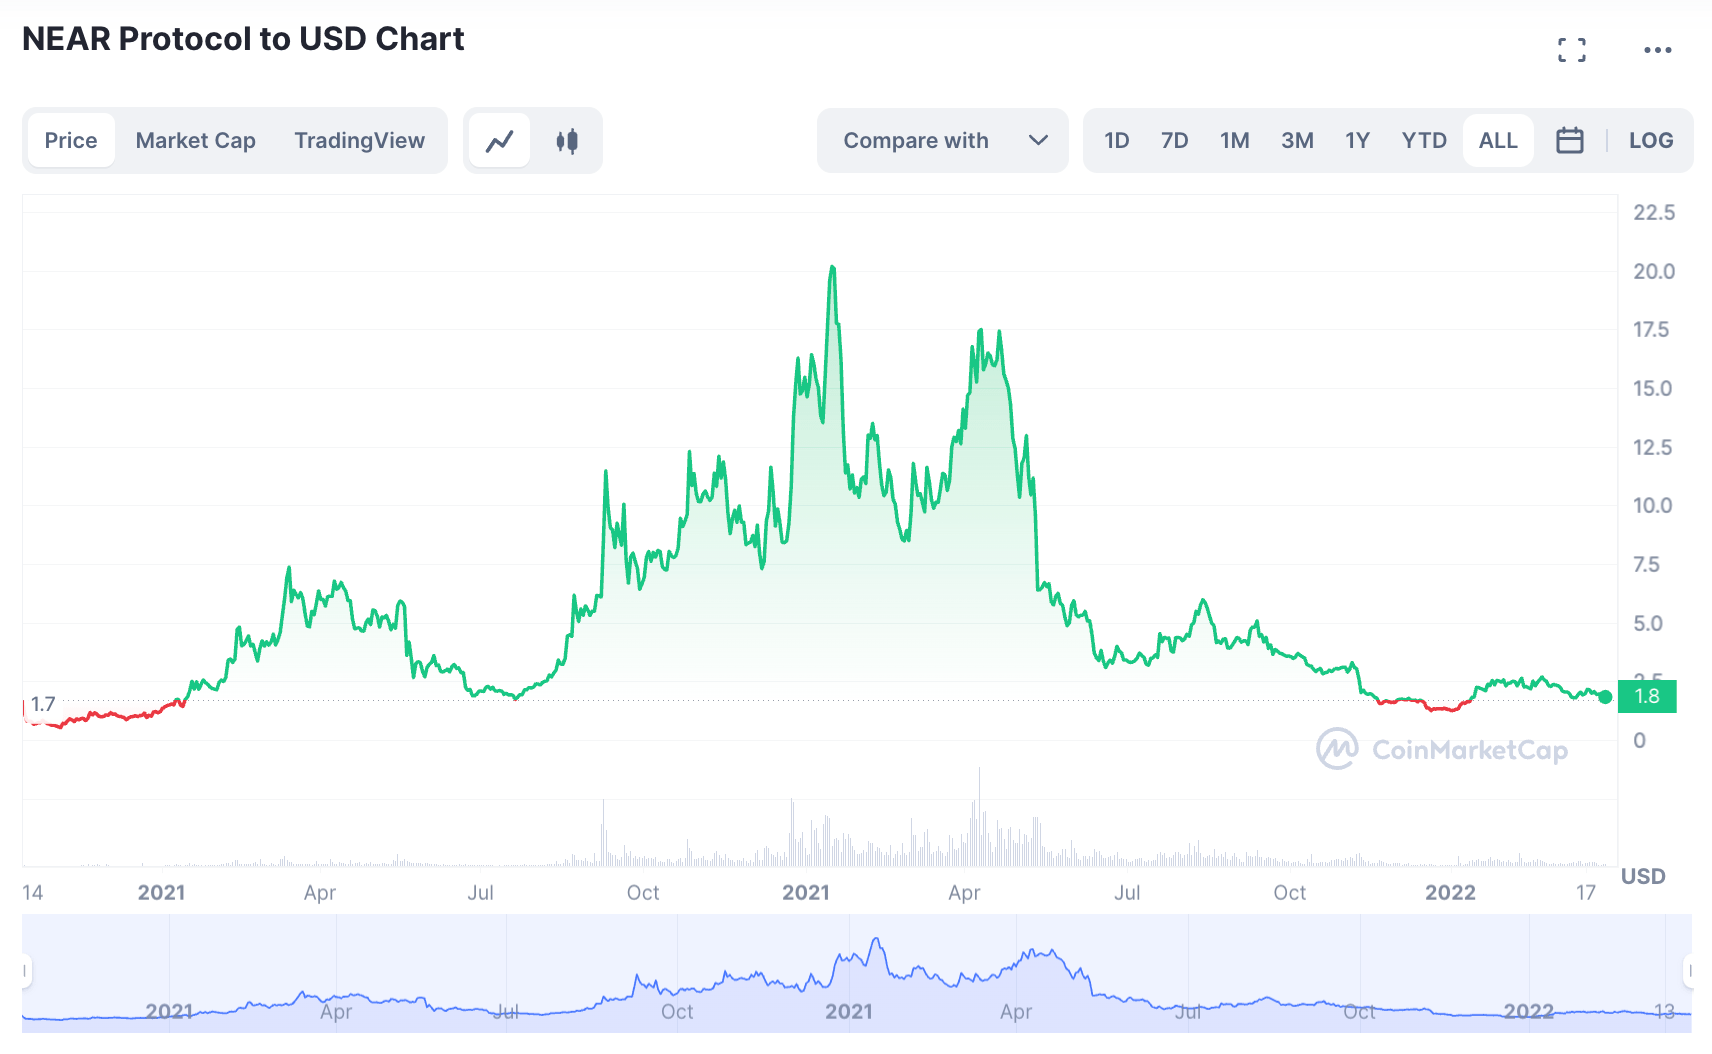Switch to line chart view icon
1712x1054 pixels.
500,141
